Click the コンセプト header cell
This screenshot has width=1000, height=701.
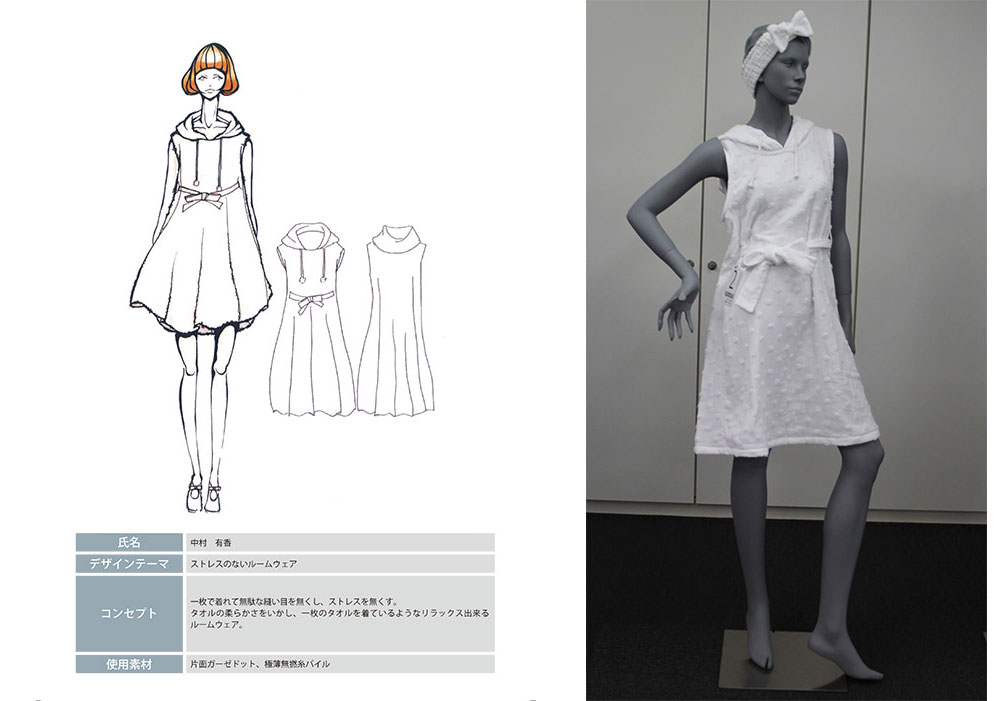[x=129, y=613]
